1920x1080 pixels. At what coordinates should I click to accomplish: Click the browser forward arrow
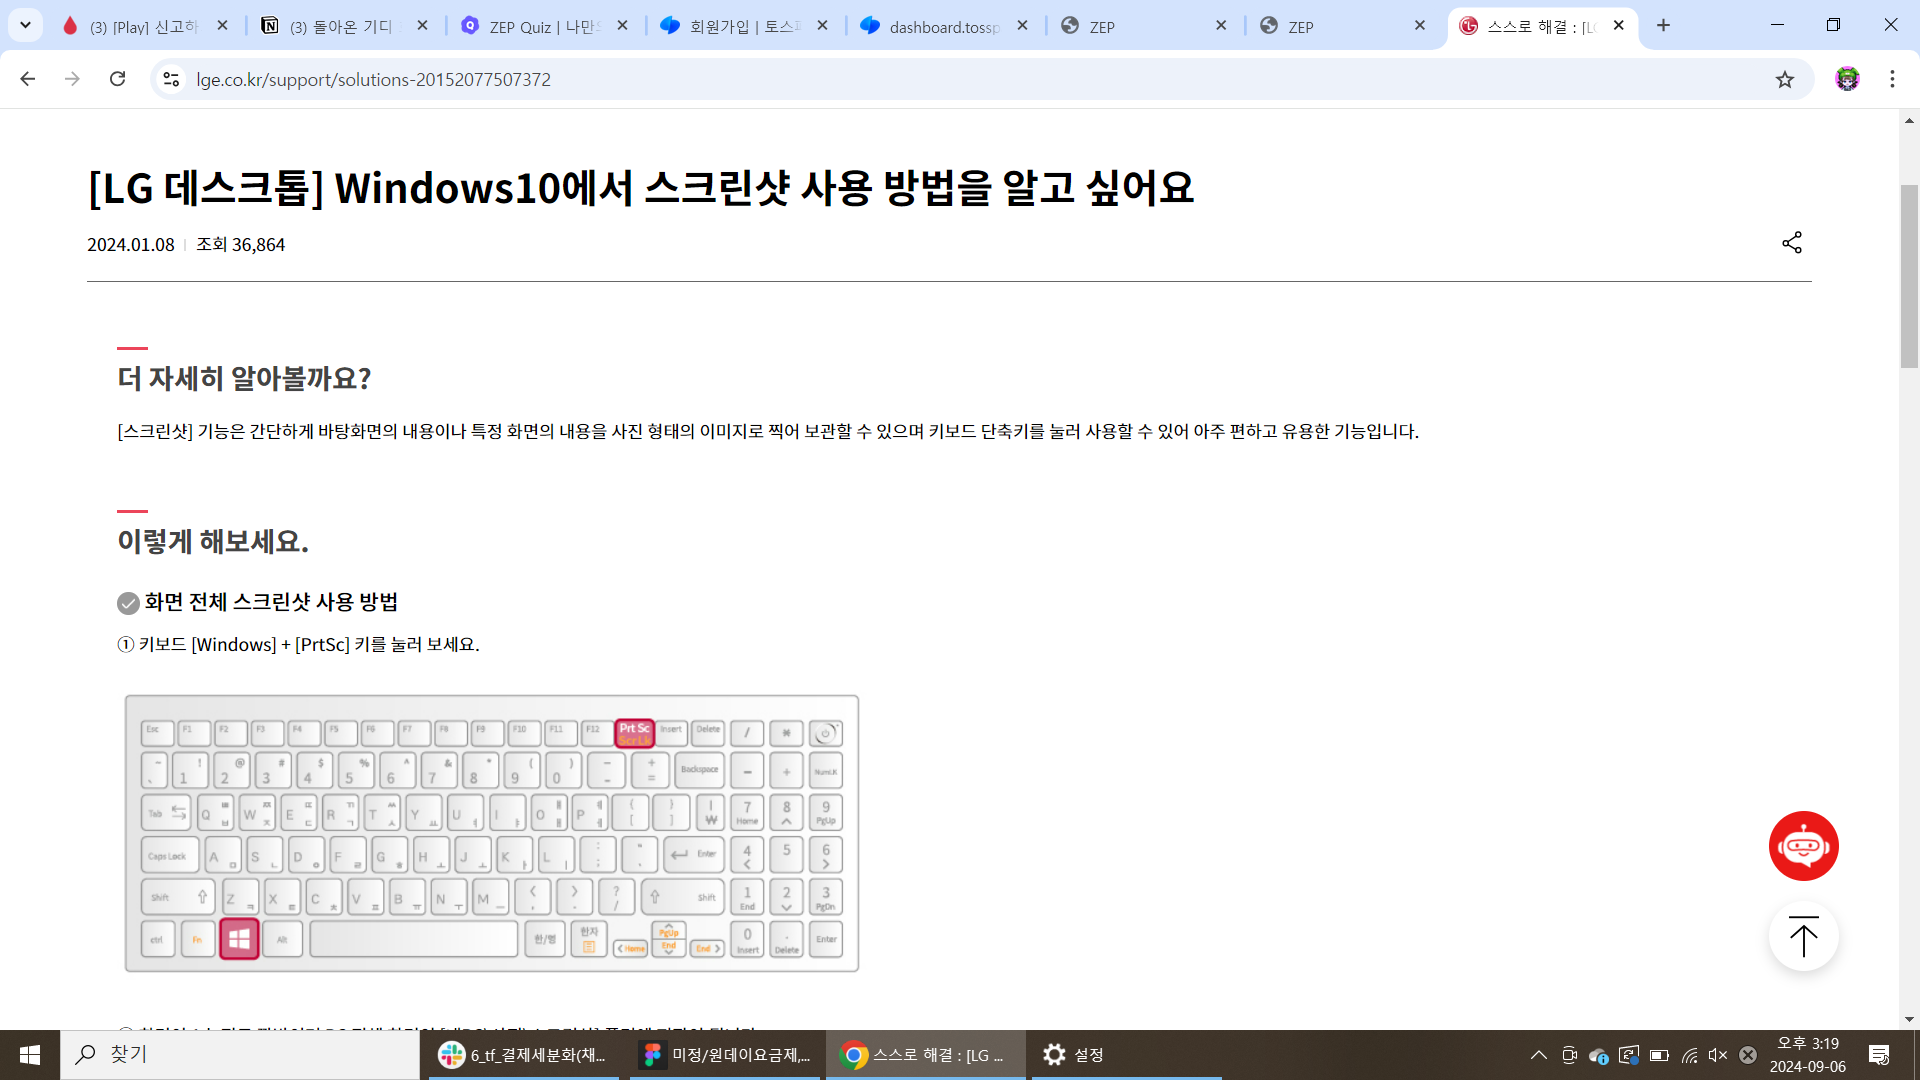coord(72,79)
